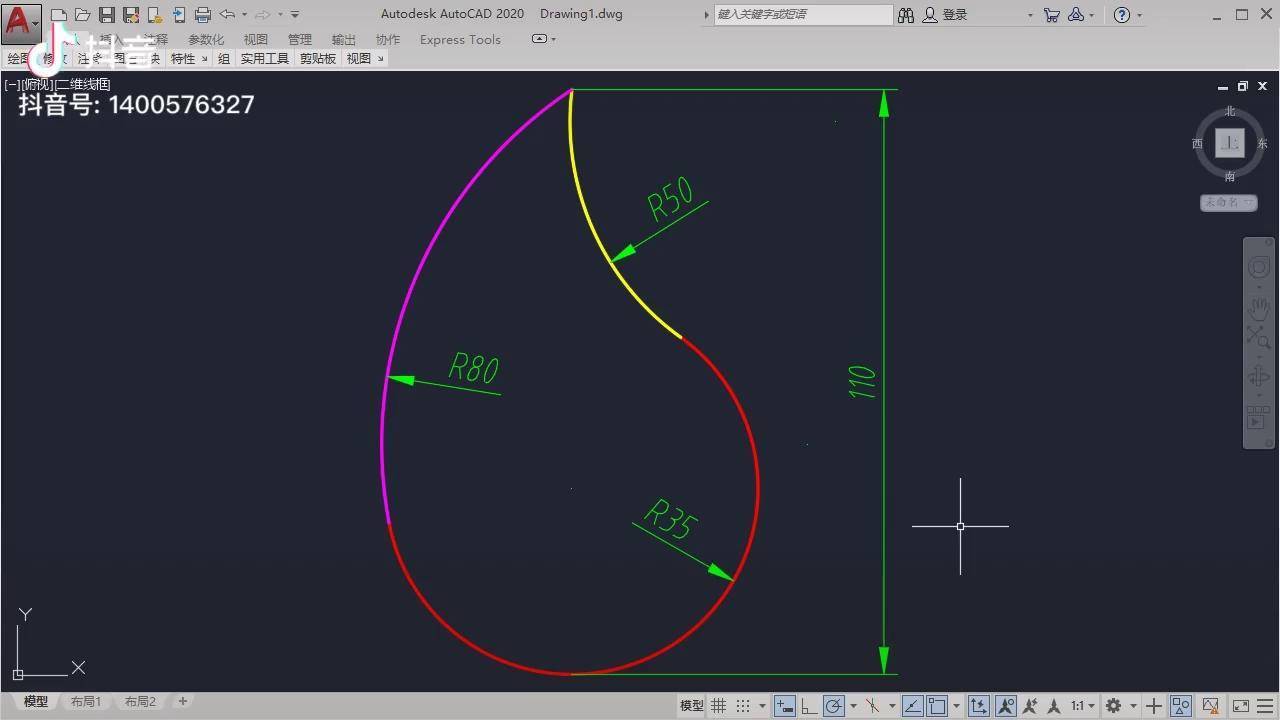Expand the 视图 ribbon panel arrow

380,59
